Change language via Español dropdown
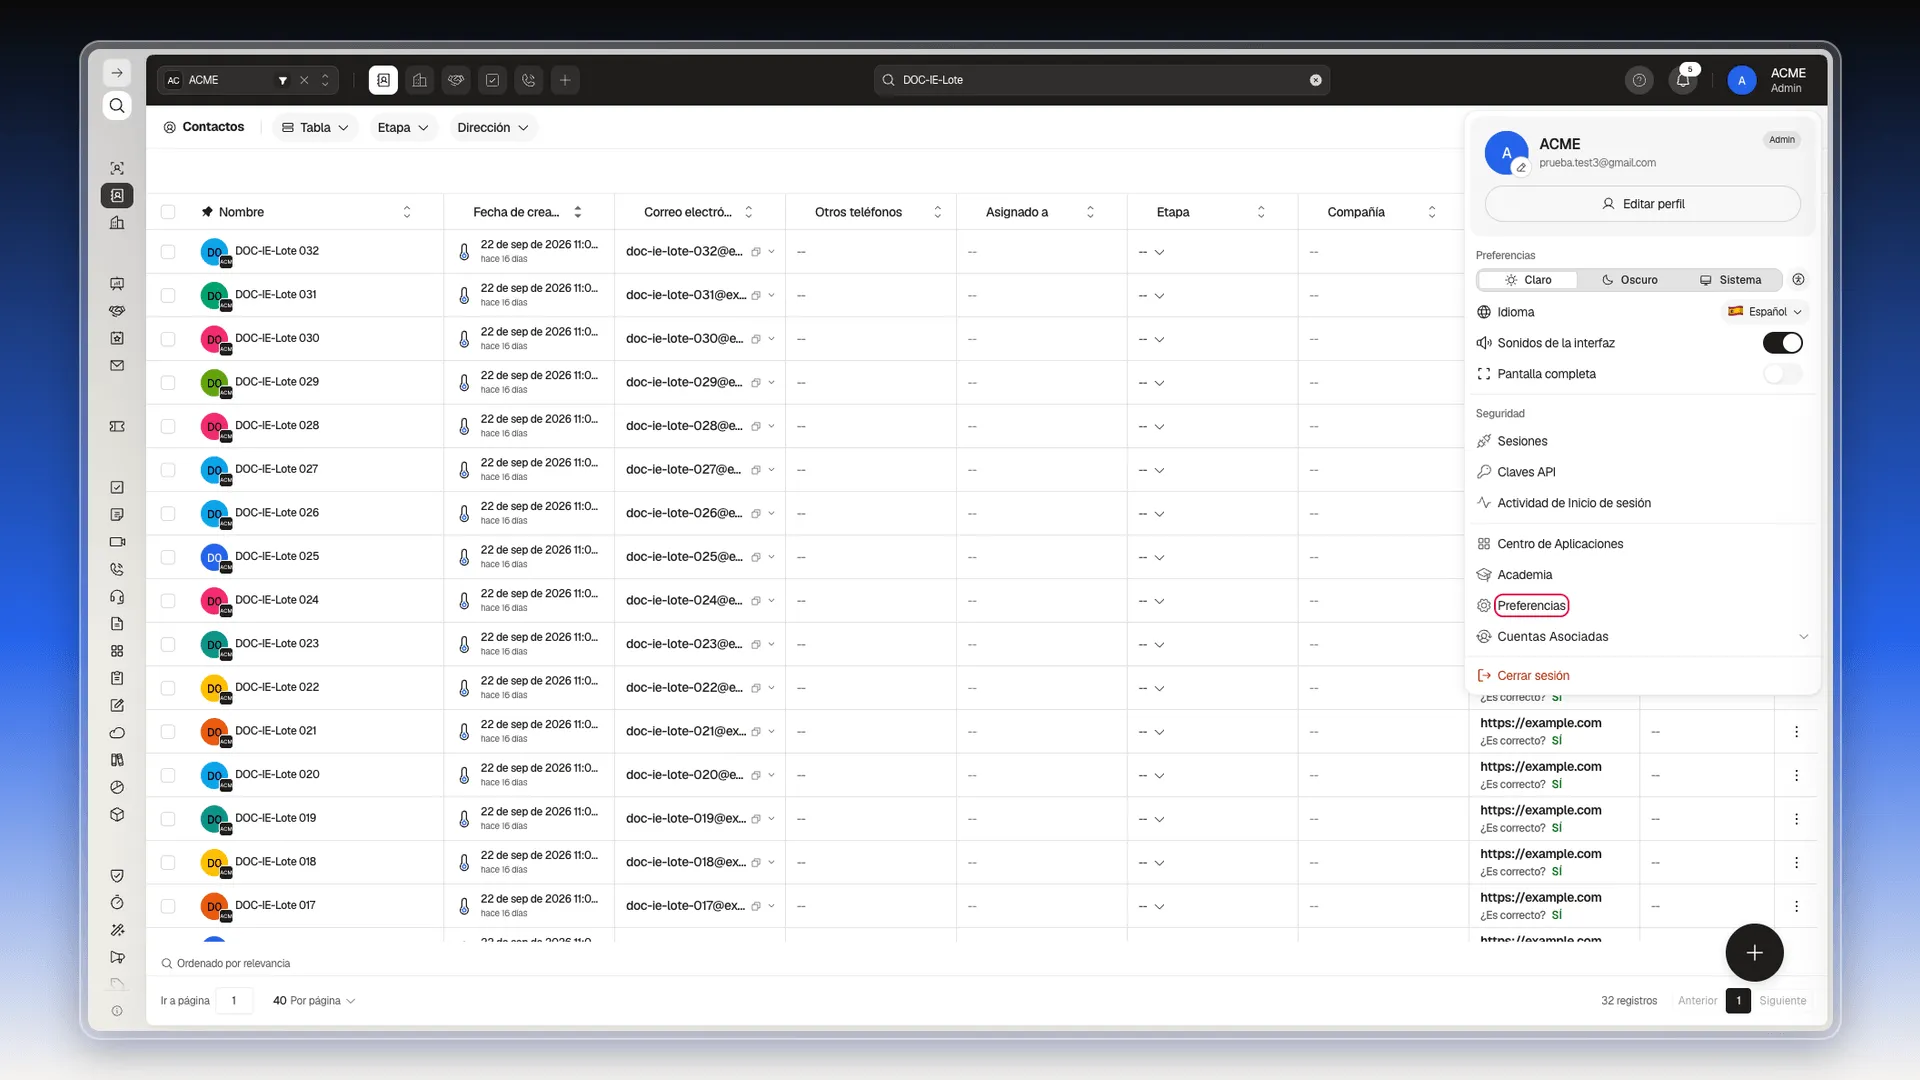 [x=1765, y=312]
